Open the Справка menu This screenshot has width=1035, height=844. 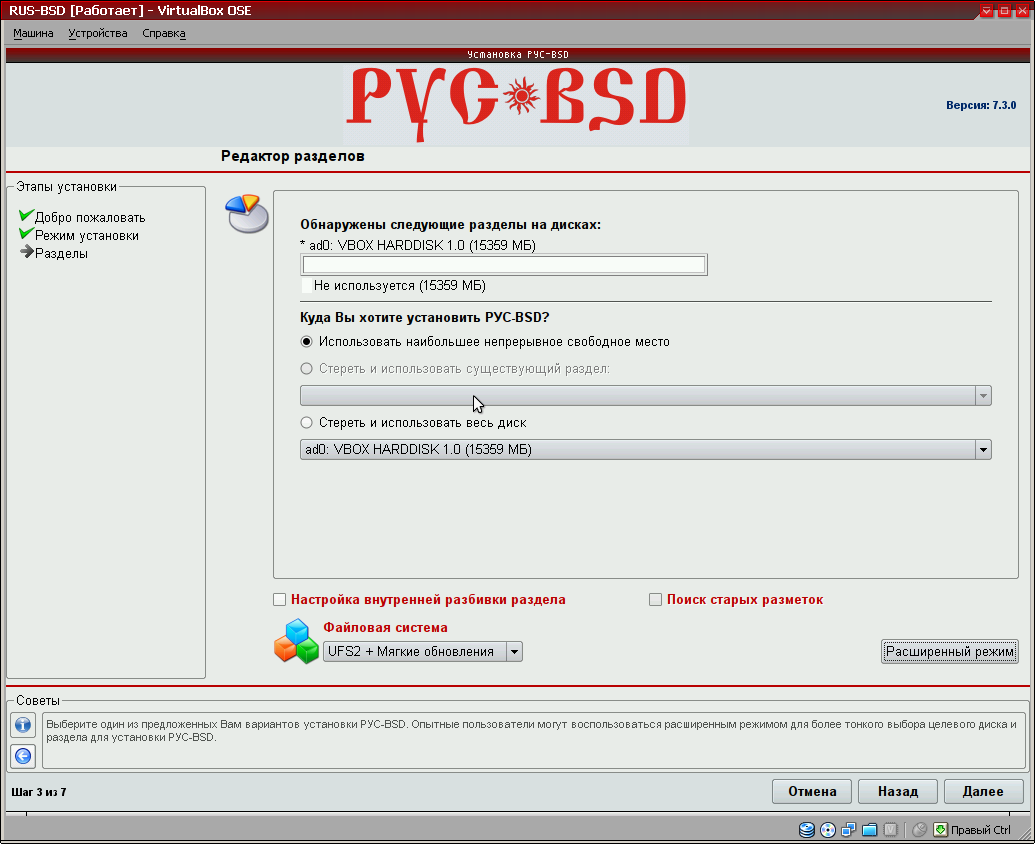(164, 34)
